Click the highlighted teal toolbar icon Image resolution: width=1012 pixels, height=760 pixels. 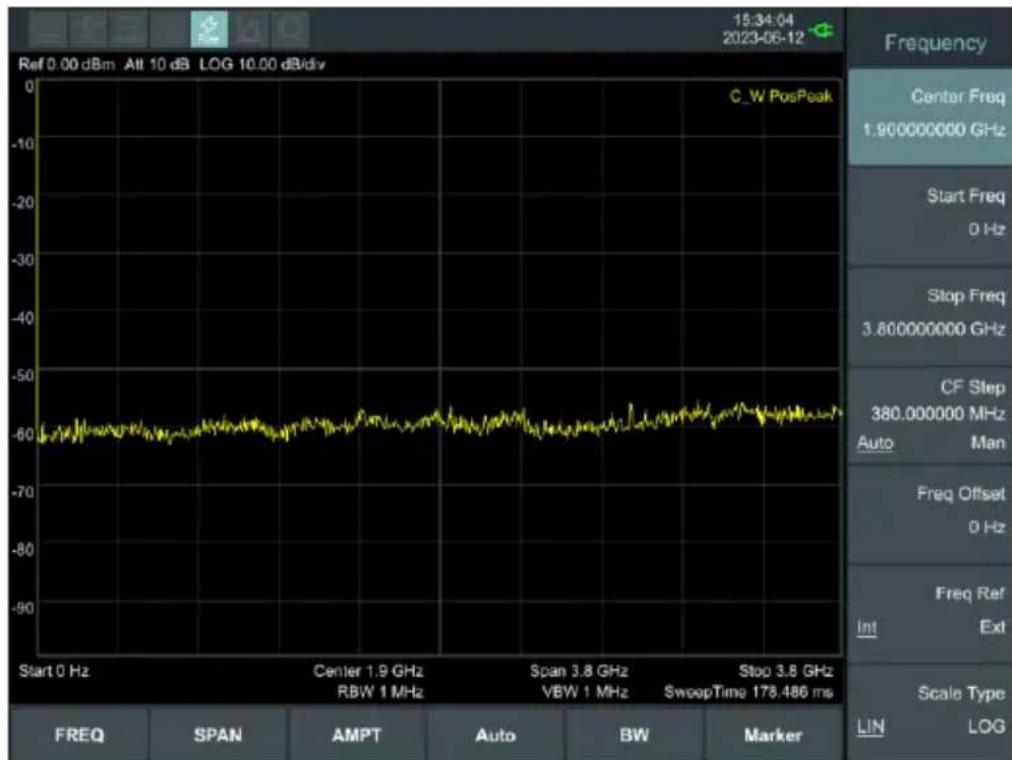(209, 30)
